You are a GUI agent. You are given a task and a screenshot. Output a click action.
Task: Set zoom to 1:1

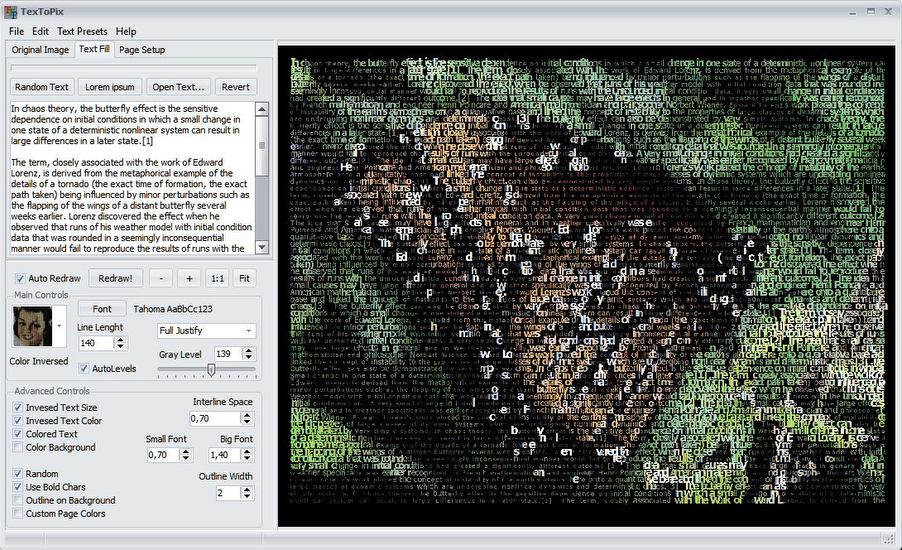click(x=217, y=278)
